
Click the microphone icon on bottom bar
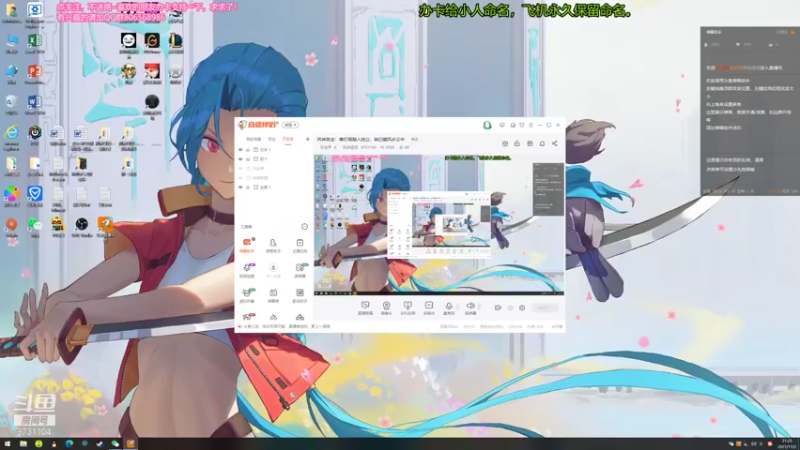point(448,306)
